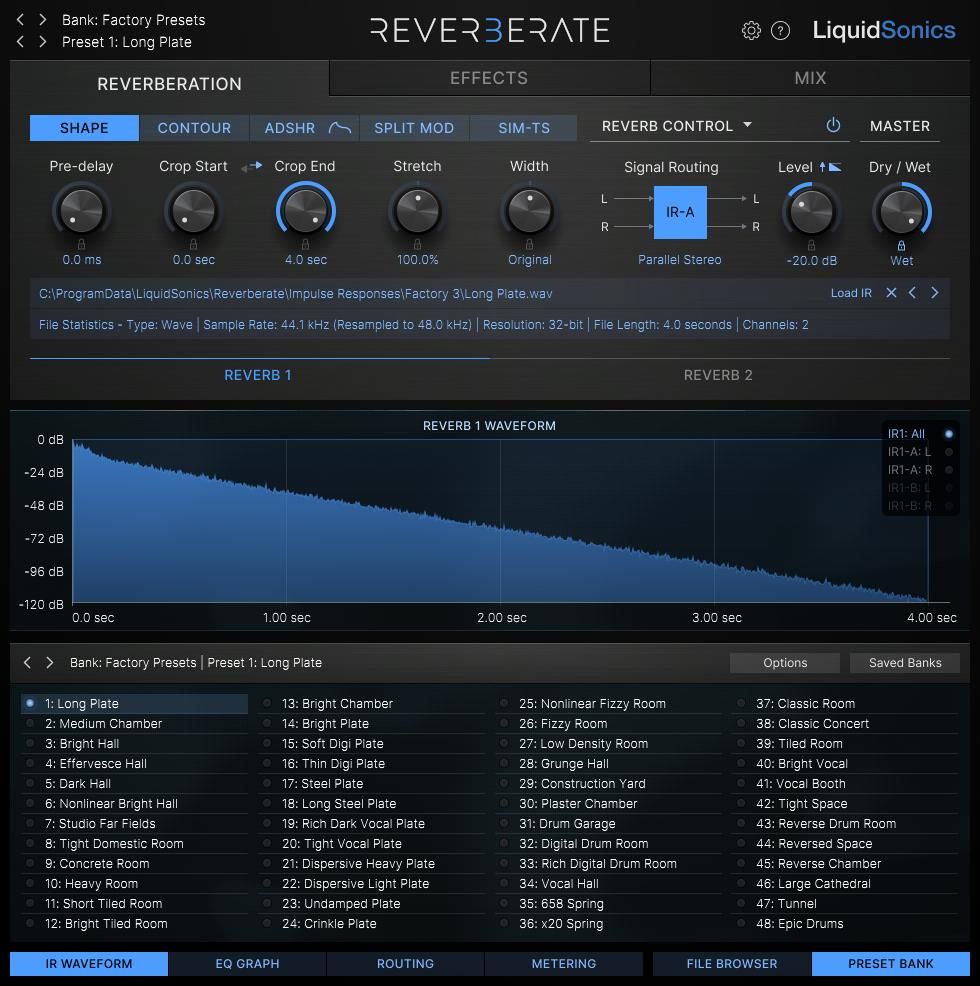Viewport: 980px width, 986px height.
Task: Switch to the Mix tab
Action: click(x=810, y=78)
